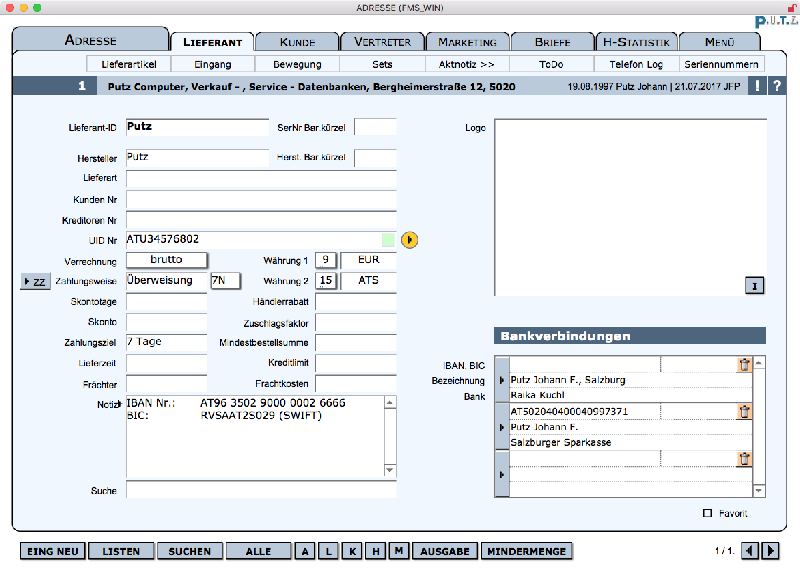Click the exclamation mark icon in header

(757, 86)
